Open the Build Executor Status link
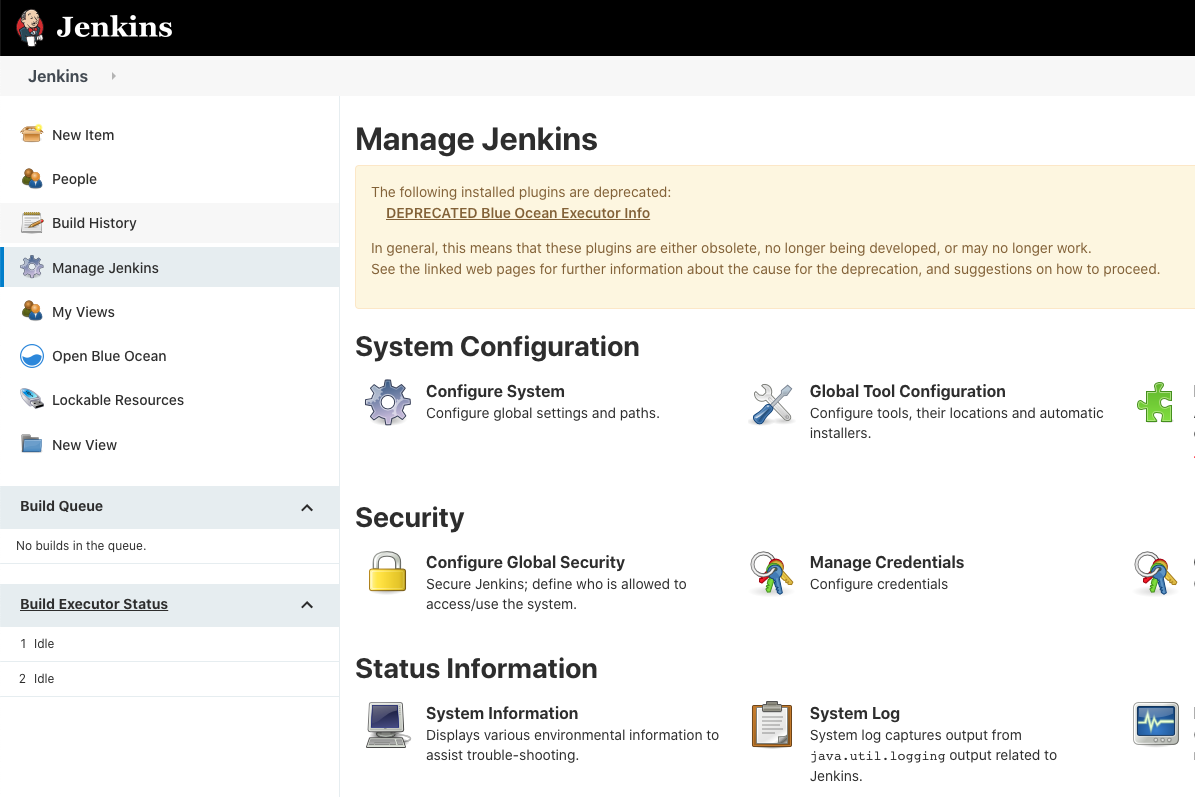The image size is (1195, 797). pyautogui.click(x=94, y=604)
